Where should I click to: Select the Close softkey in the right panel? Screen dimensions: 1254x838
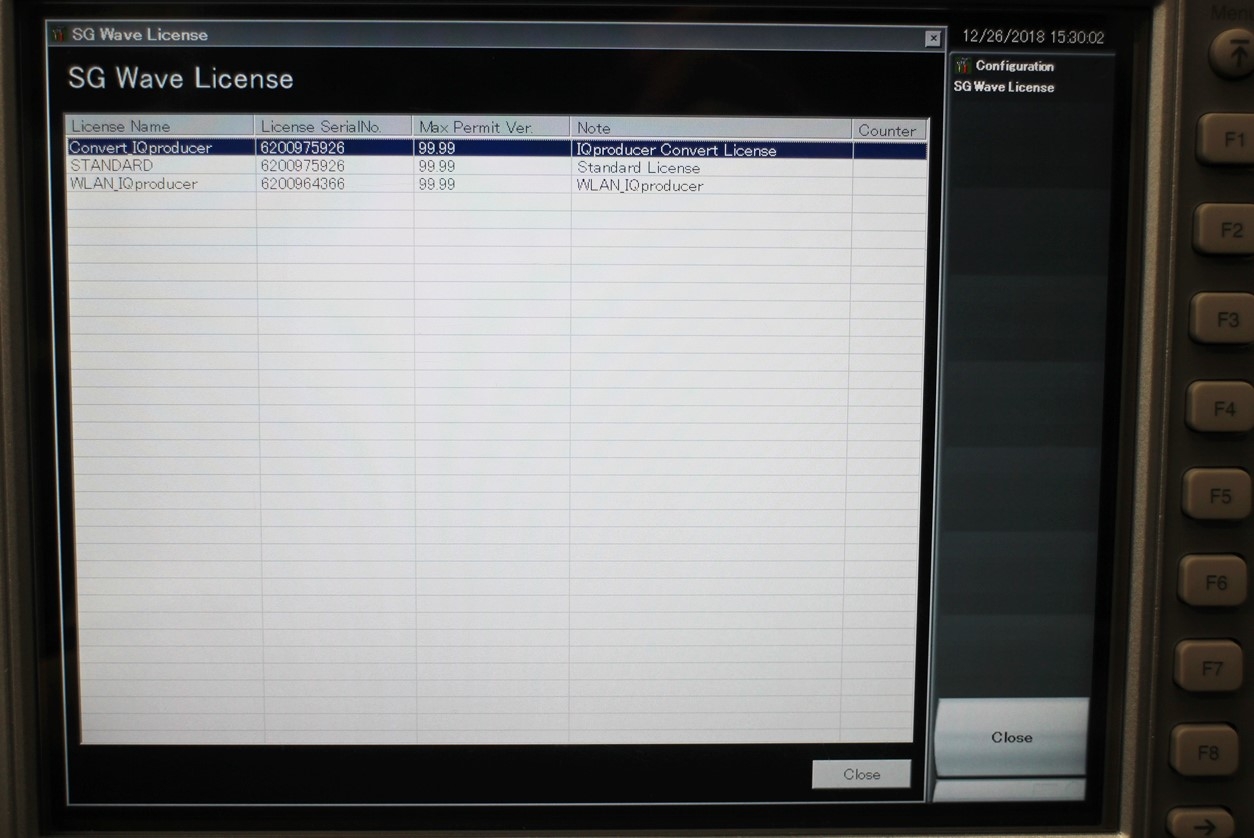coord(1011,737)
